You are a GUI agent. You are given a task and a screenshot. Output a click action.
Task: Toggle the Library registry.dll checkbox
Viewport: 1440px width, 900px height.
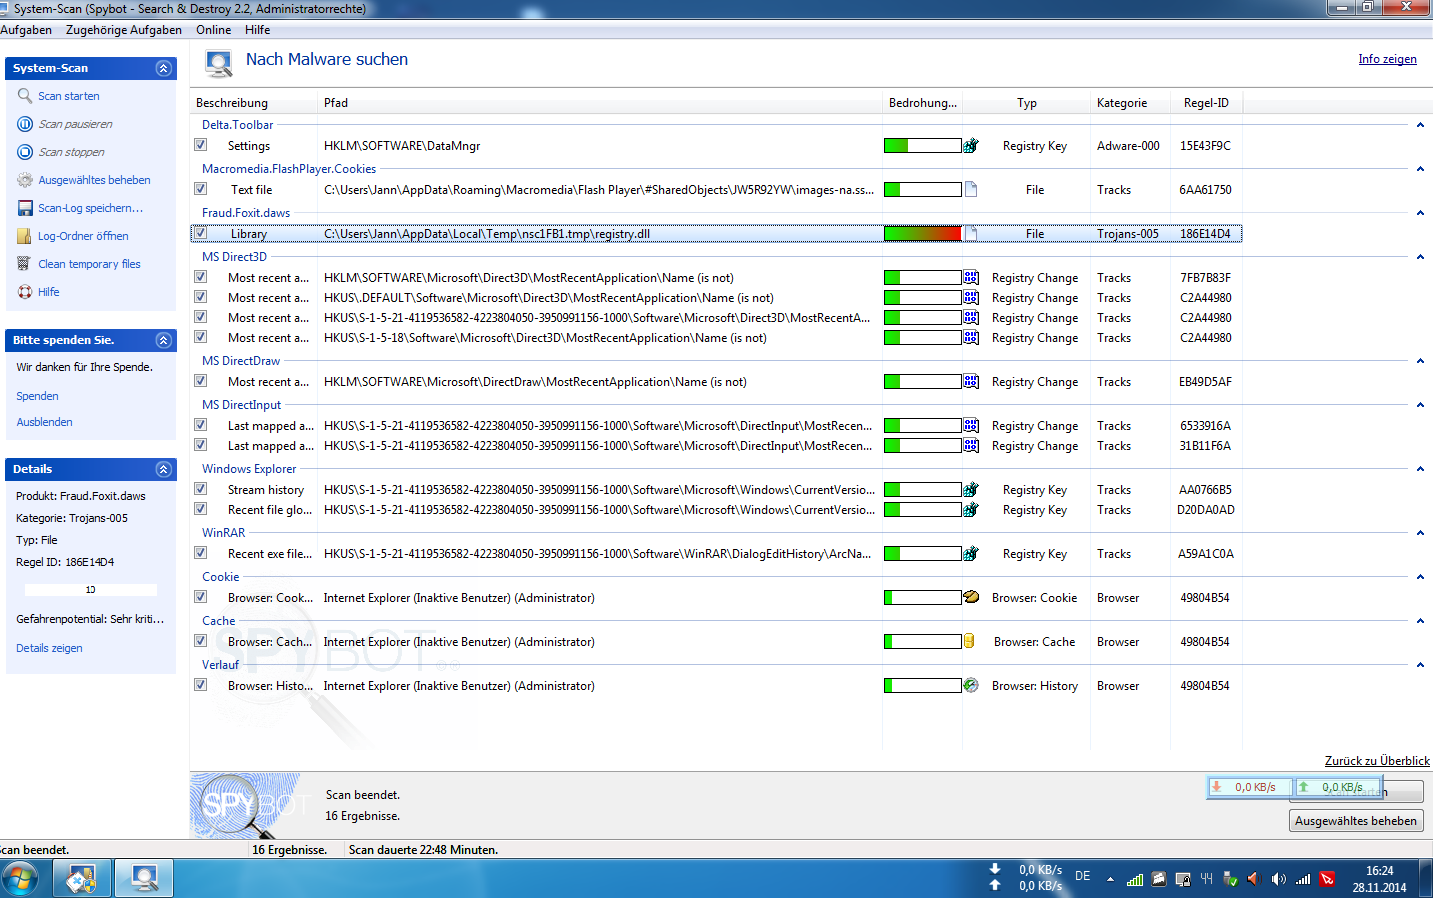coord(200,233)
